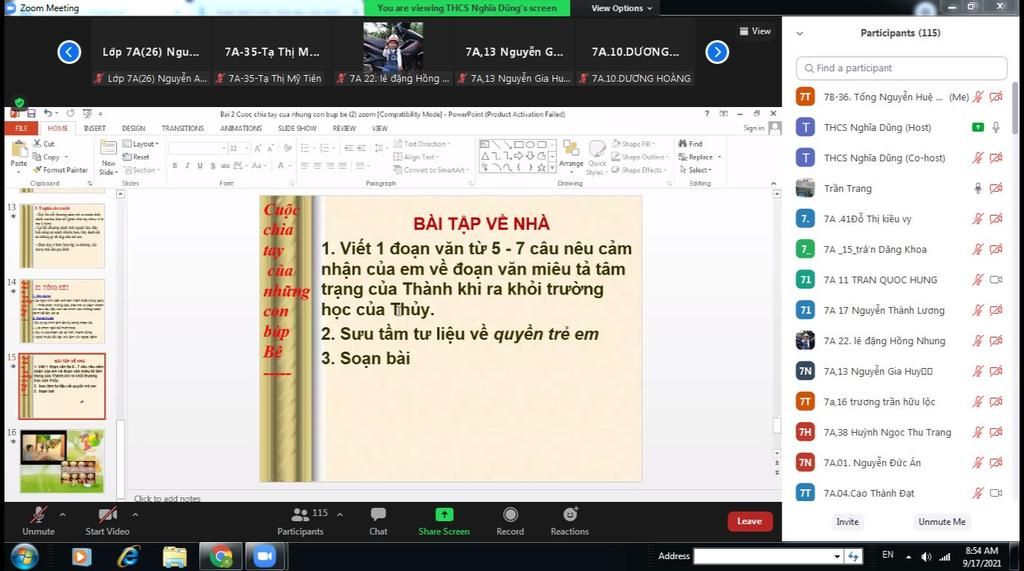Open the View Options dropdown
This screenshot has width=1024, height=571.
[x=621, y=8]
